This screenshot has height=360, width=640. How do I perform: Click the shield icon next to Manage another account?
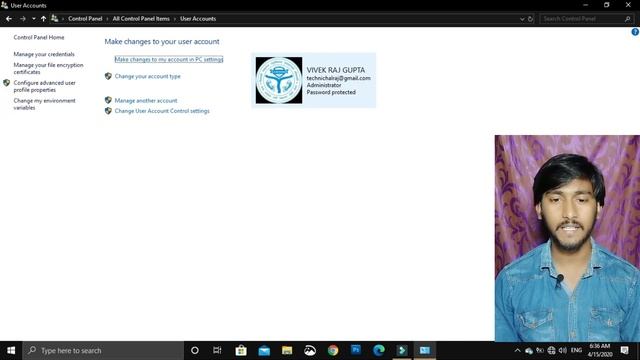(108, 100)
